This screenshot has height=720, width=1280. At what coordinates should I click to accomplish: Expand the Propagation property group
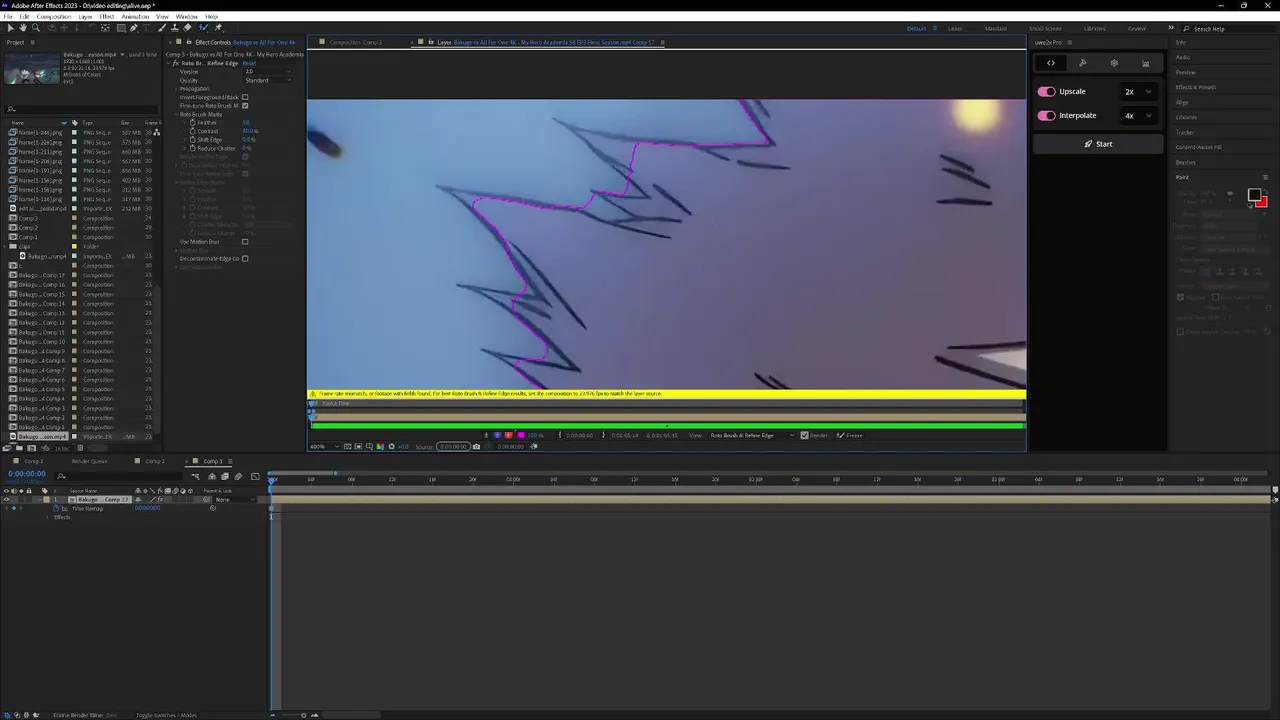pyautogui.click(x=176, y=89)
